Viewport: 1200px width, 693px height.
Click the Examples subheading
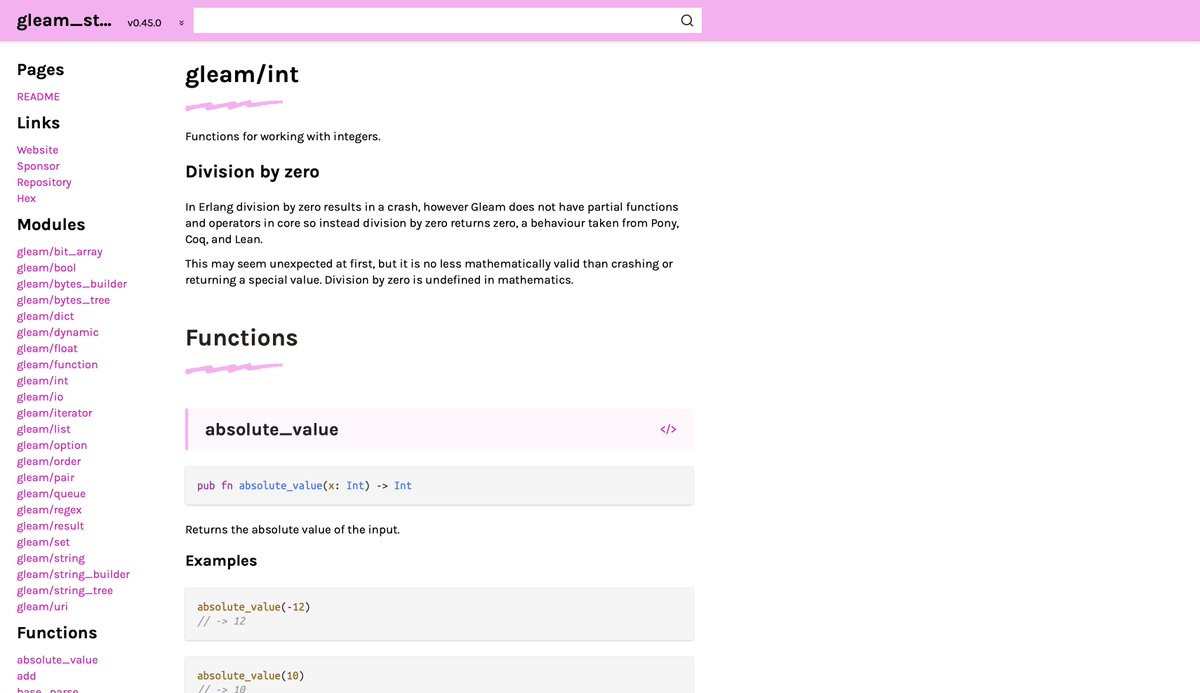click(x=221, y=561)
